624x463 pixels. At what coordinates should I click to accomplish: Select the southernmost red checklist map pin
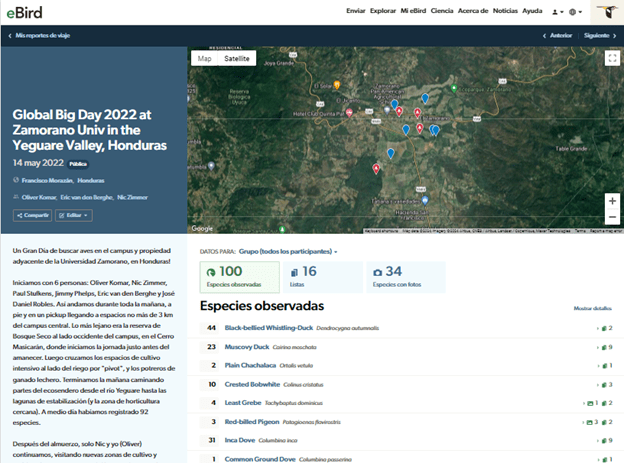coord(376,169)
